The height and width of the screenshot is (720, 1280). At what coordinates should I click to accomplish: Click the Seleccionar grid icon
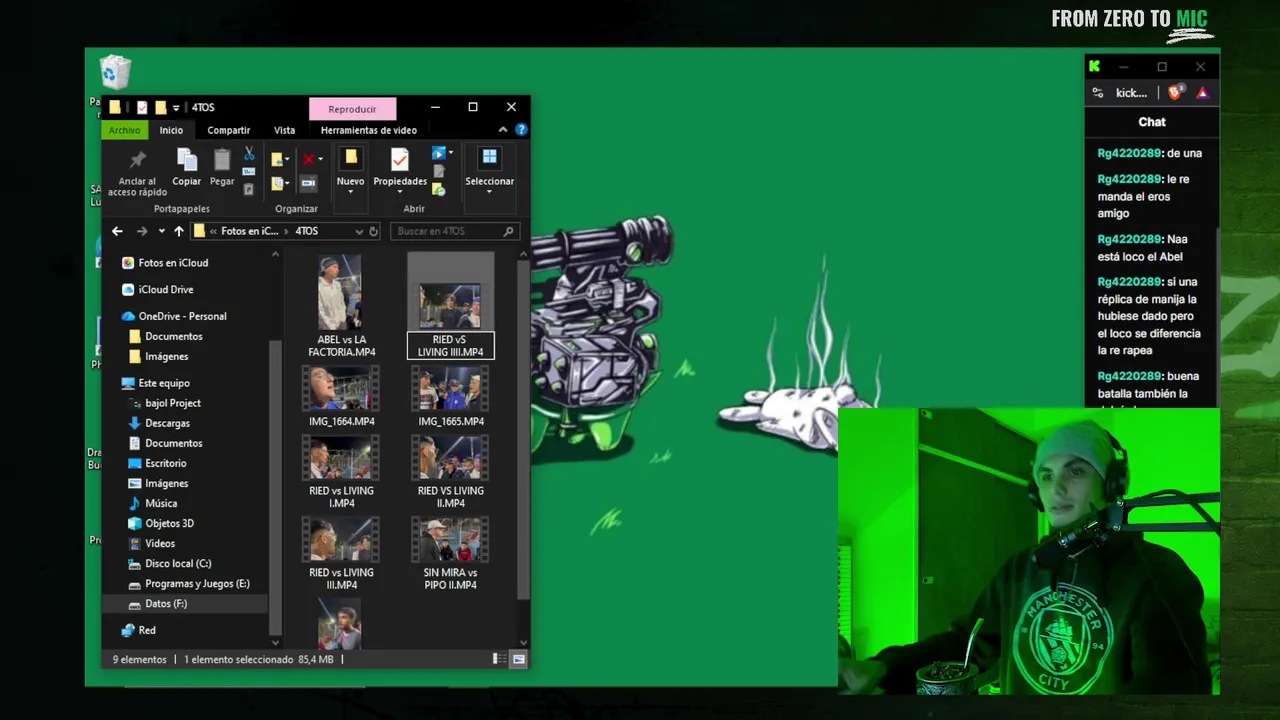pyautogui.click(x=489, y=157)
